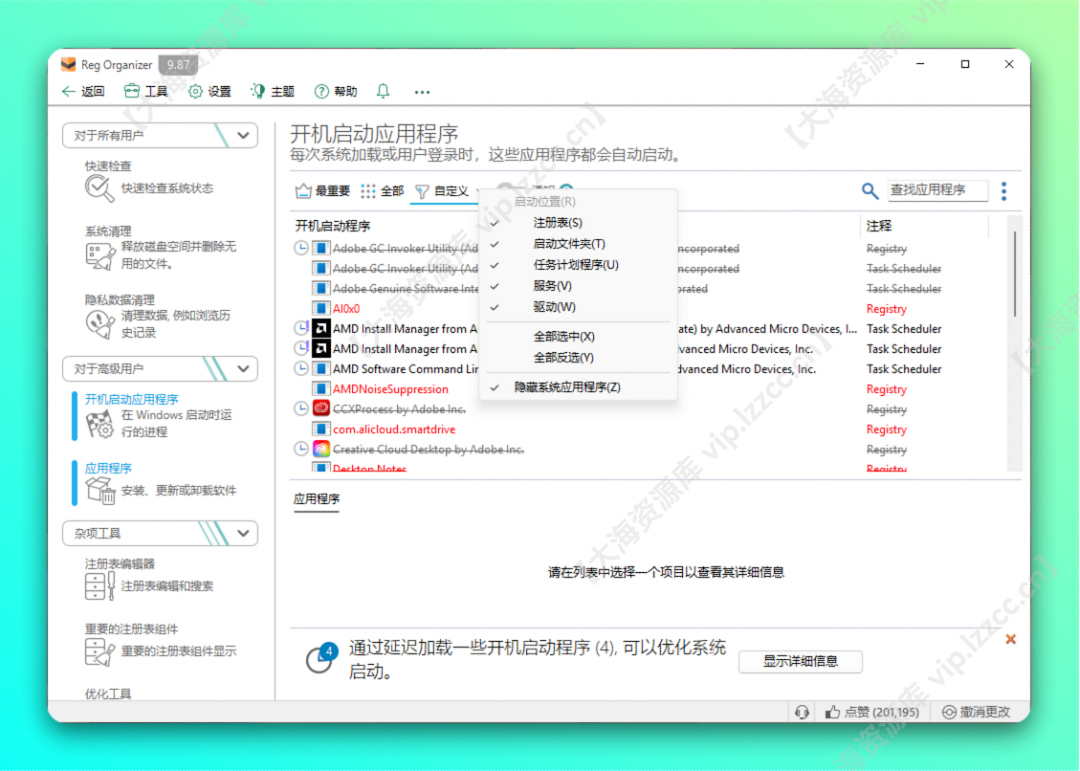Screen dimensions: 1080x771
Task: Click the Reg Organizer app logo icon
Action: pyautogui.click(x=69, y=65)
